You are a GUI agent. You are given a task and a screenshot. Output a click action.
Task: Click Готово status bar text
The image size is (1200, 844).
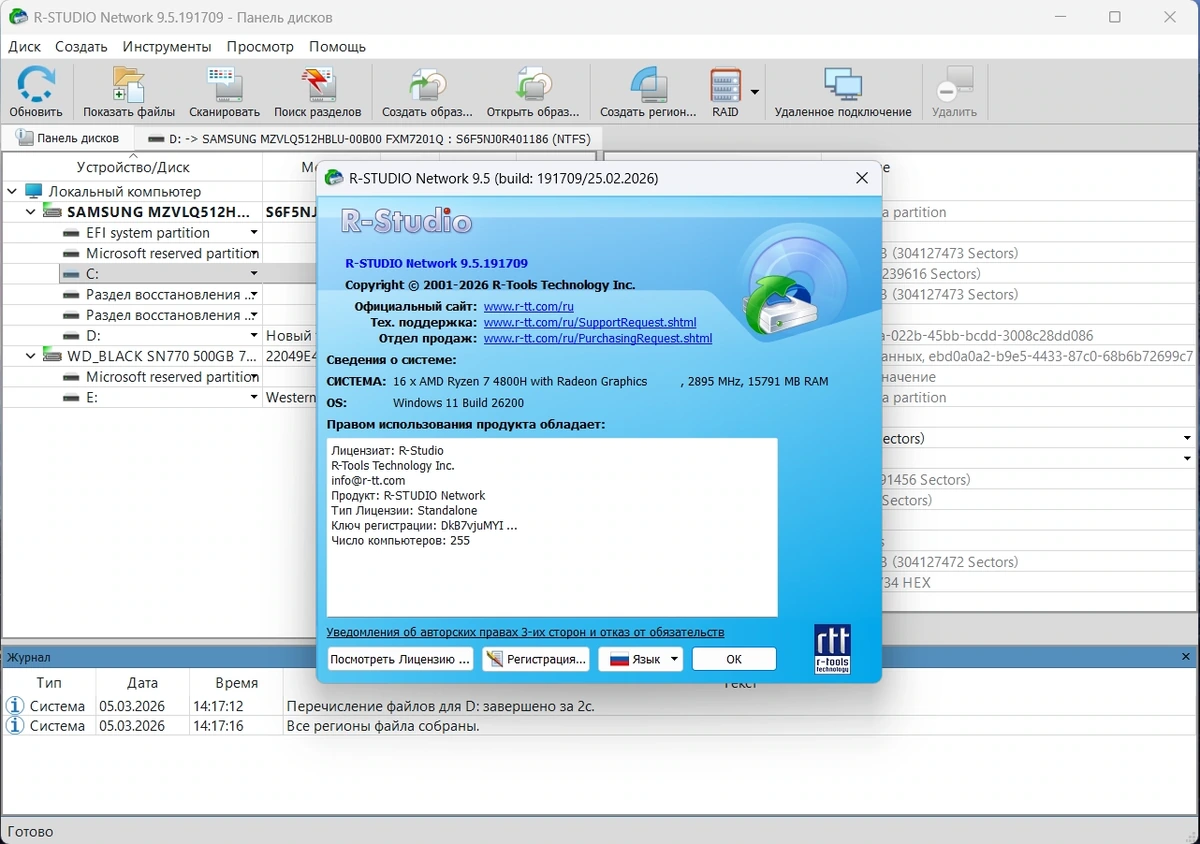[x=30, y=831]
